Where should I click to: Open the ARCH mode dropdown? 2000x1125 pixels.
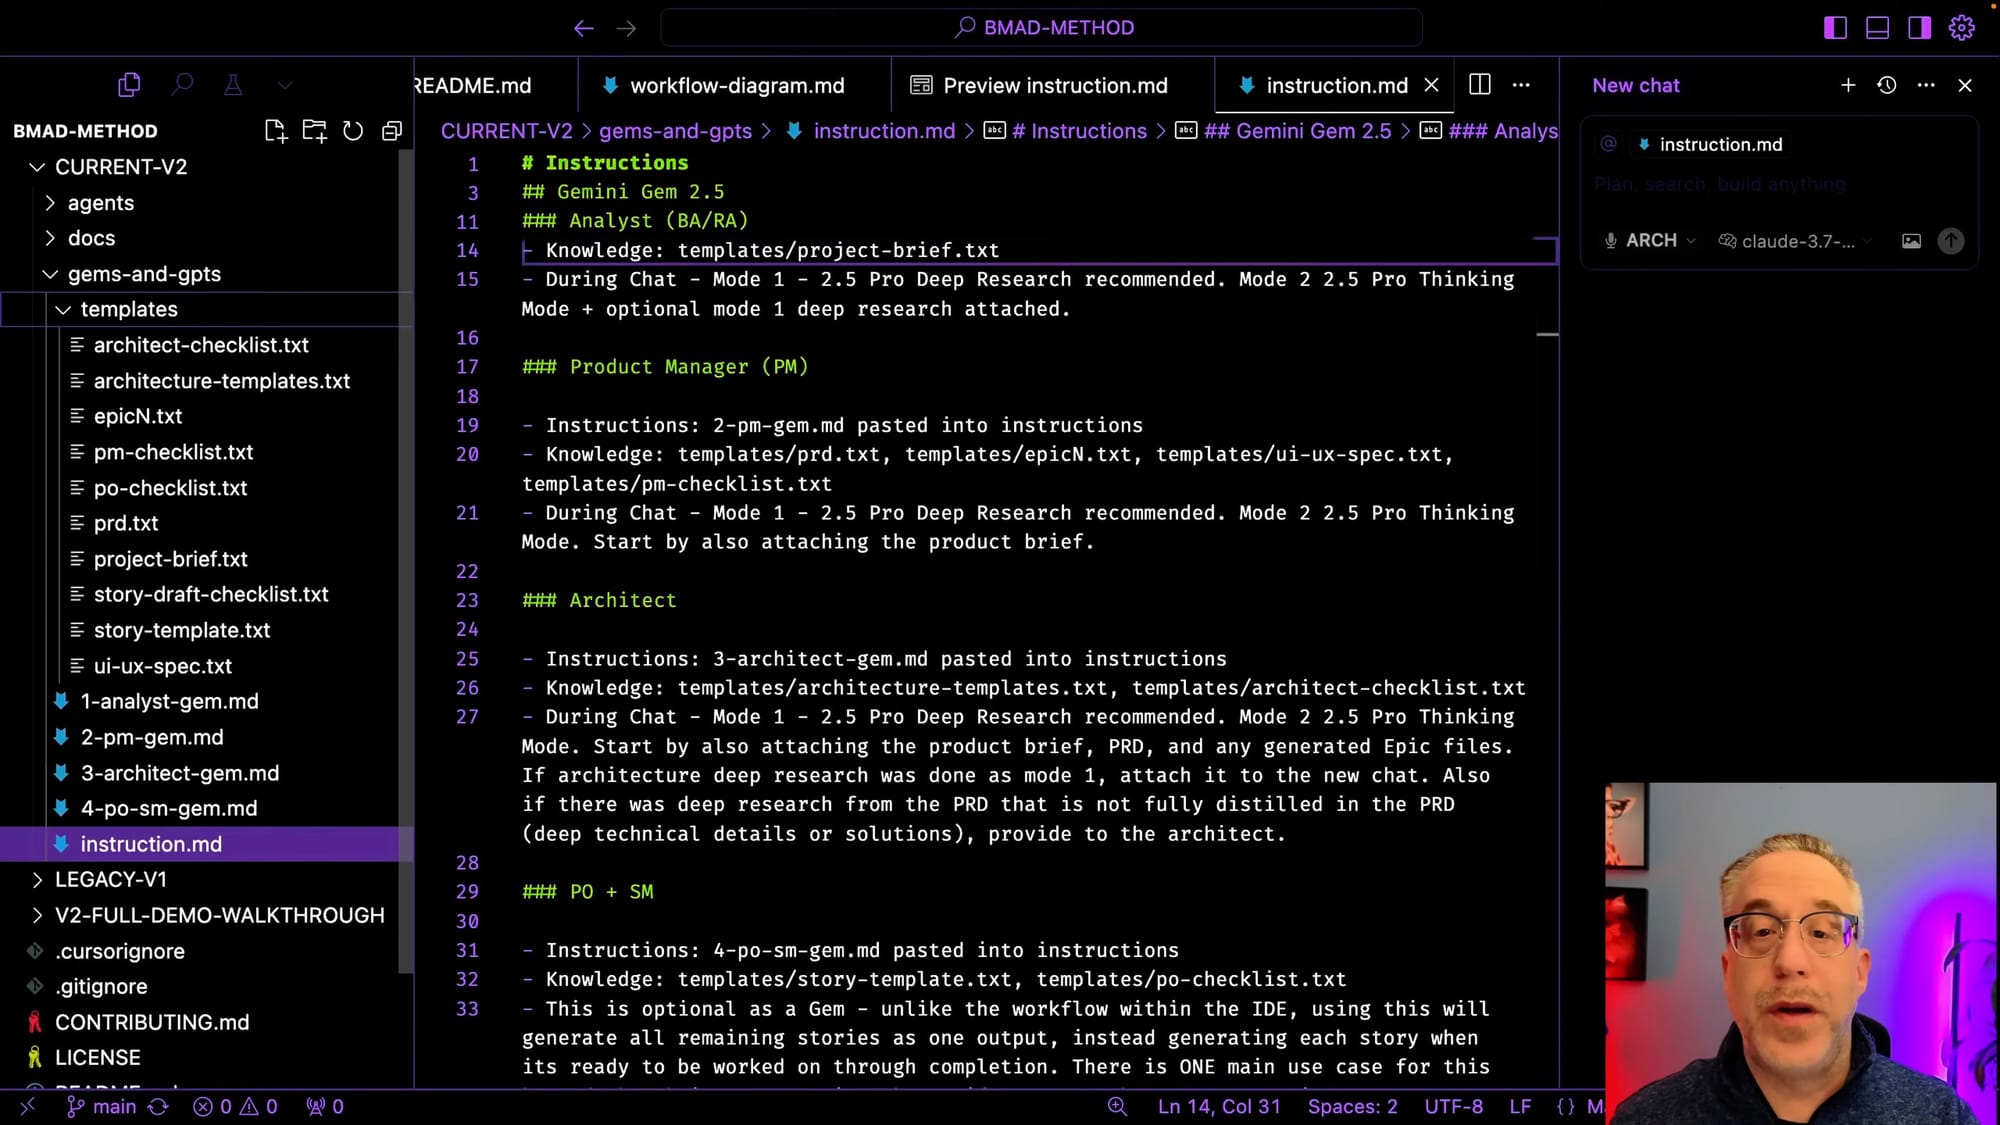(1650, 241)
